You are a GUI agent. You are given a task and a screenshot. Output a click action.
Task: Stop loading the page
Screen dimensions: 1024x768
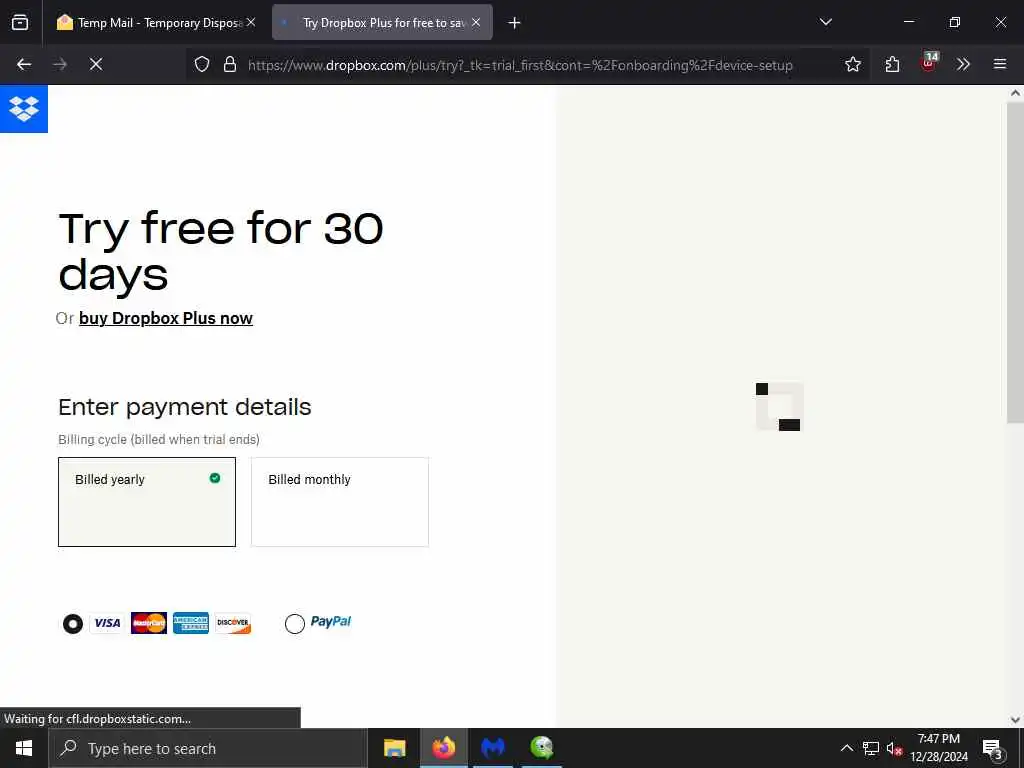[96, 64]
